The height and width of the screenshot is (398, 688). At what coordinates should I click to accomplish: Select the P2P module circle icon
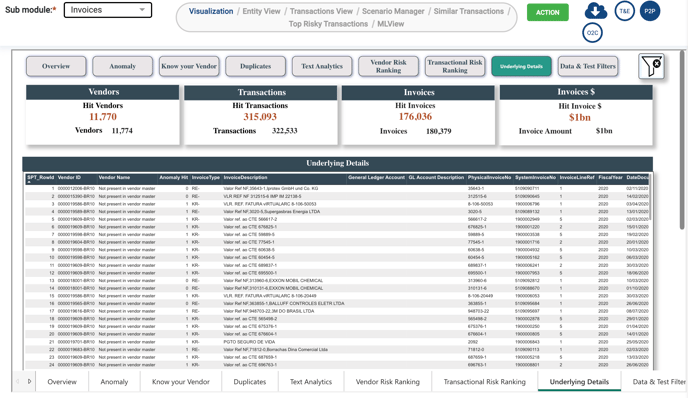pos(650,11)
